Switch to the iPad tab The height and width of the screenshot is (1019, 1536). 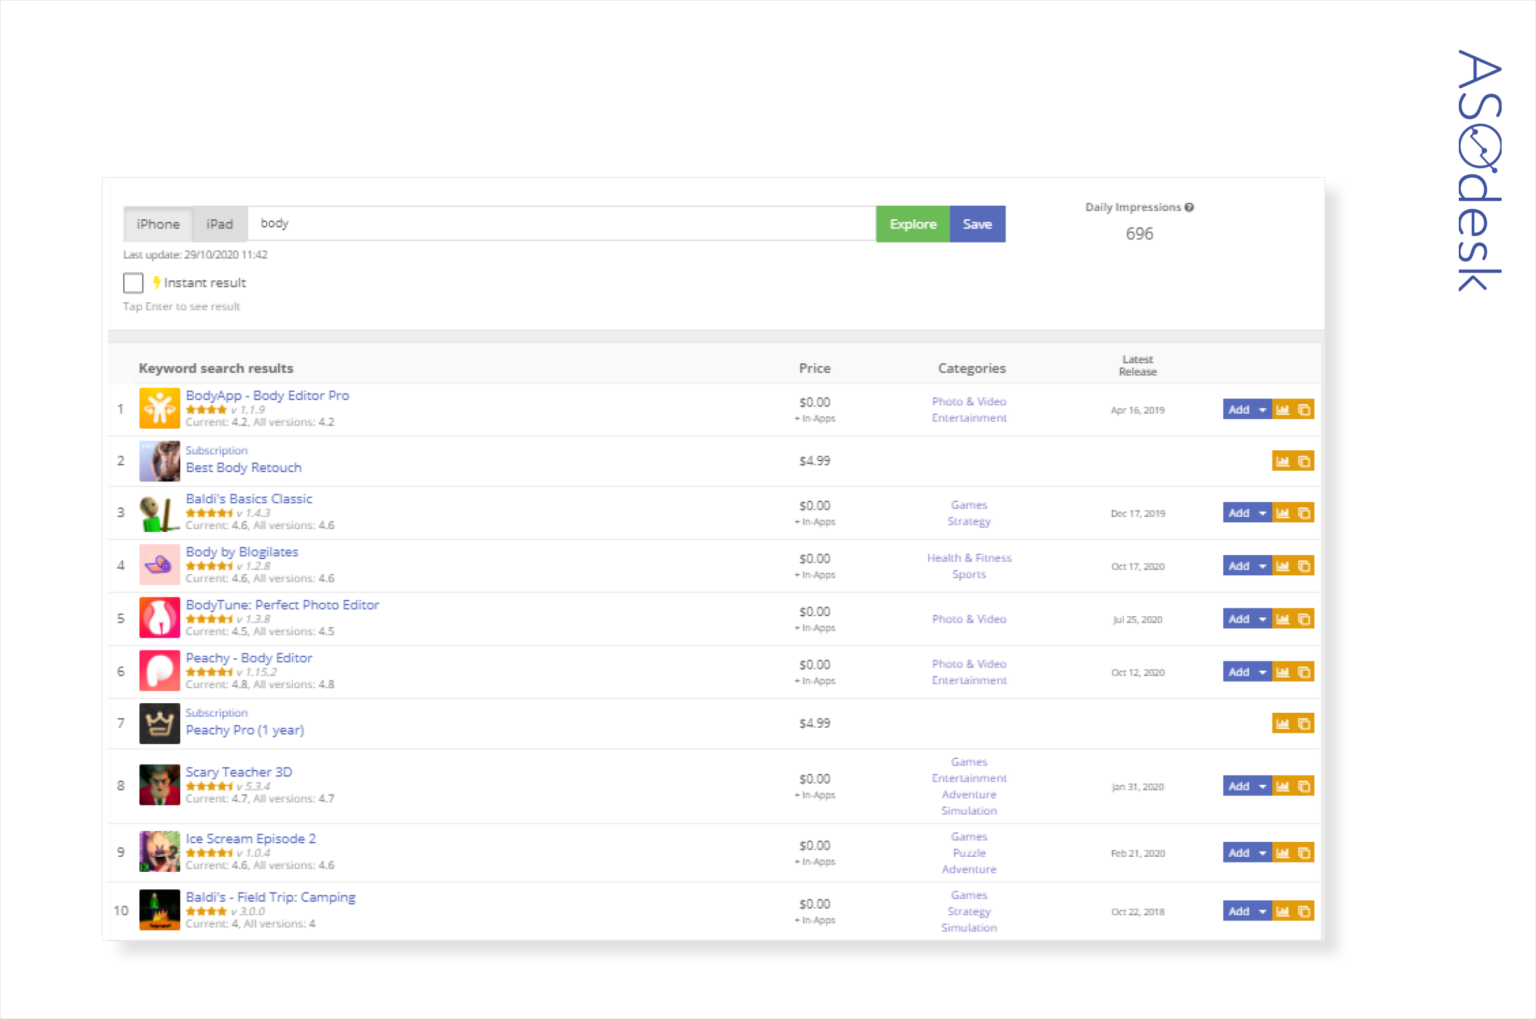219,224
